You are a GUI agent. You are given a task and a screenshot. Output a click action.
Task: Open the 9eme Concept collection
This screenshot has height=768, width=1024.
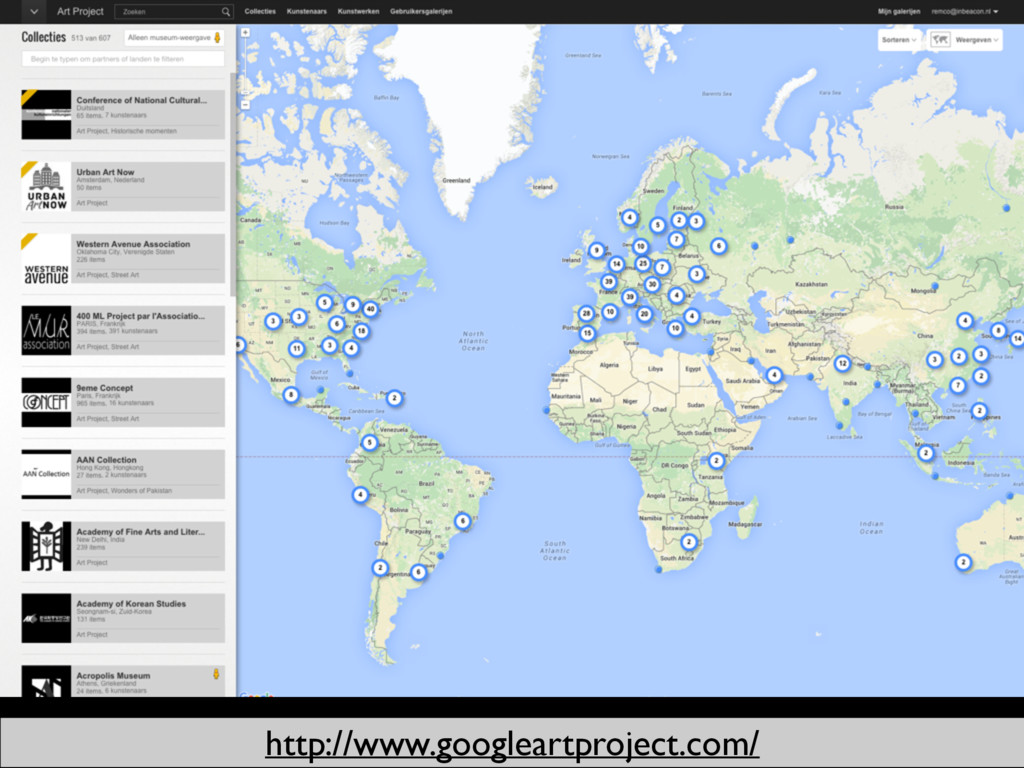123,402
